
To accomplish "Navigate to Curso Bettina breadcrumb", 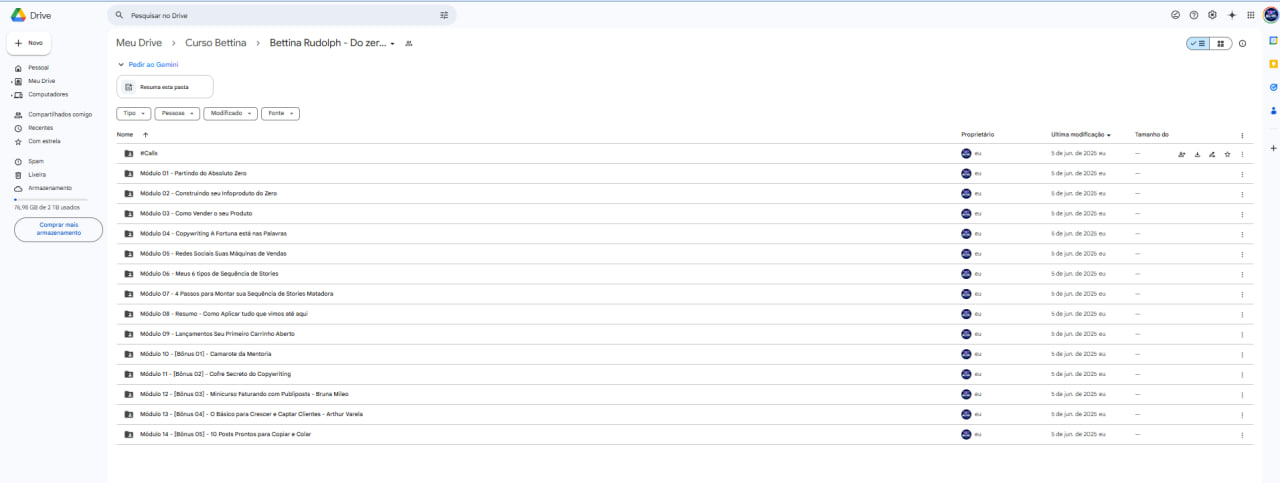I will tap(216, 44).
